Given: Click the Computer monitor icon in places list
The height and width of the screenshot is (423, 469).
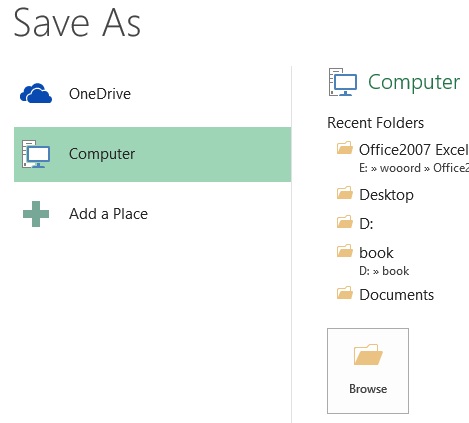Looking at the screenshot, I should [x=36, y=154].
